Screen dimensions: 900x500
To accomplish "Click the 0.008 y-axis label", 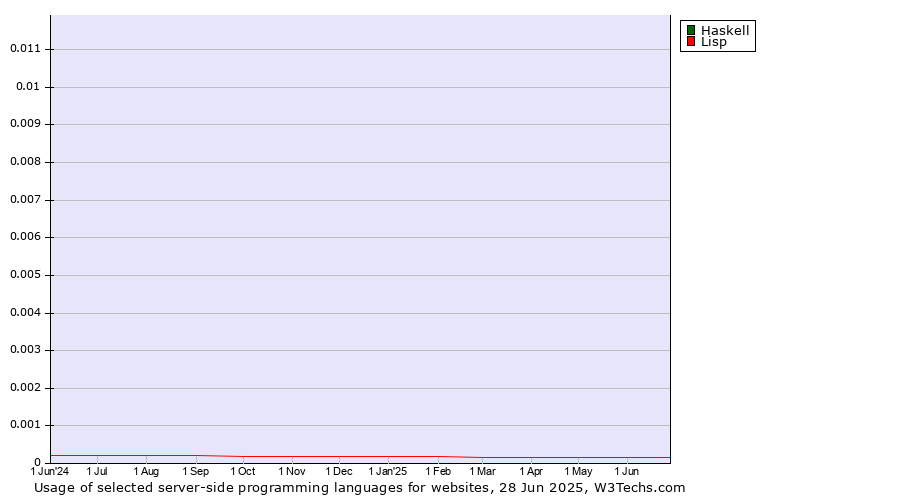I will click(25, 161).
